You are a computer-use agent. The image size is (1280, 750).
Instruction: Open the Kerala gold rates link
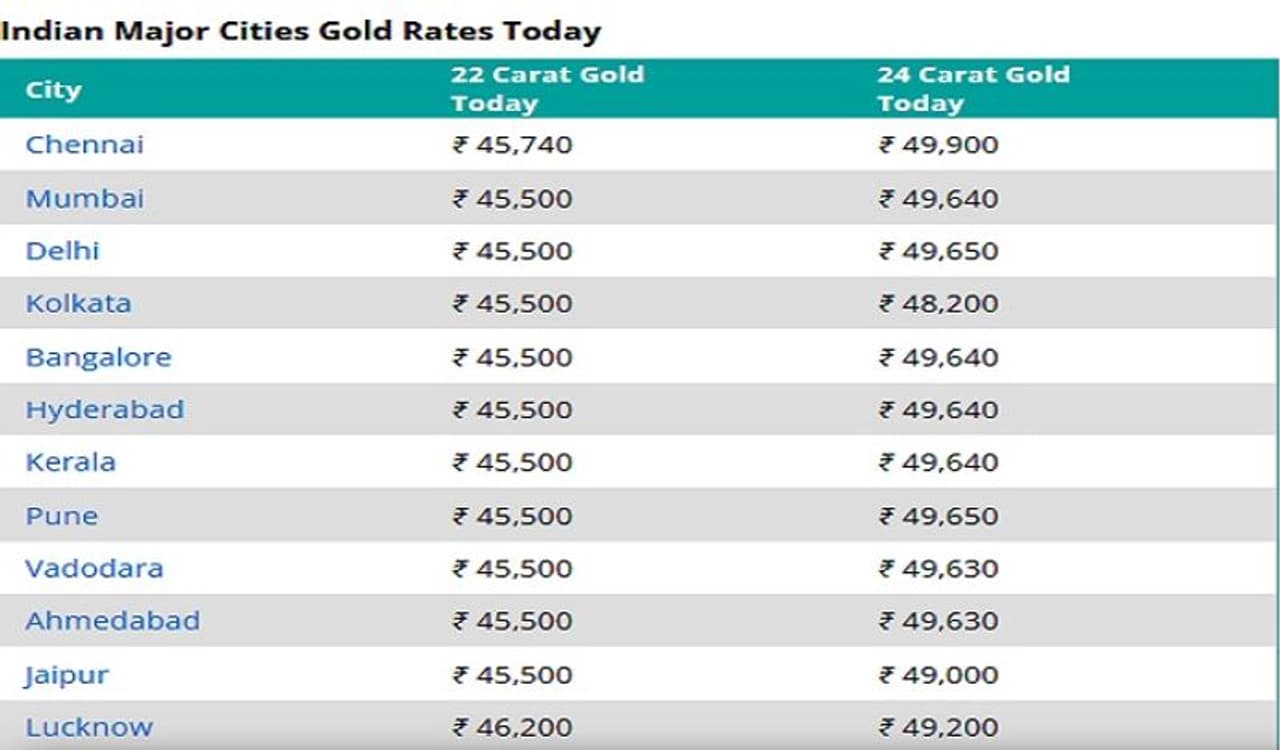(70, 462)
